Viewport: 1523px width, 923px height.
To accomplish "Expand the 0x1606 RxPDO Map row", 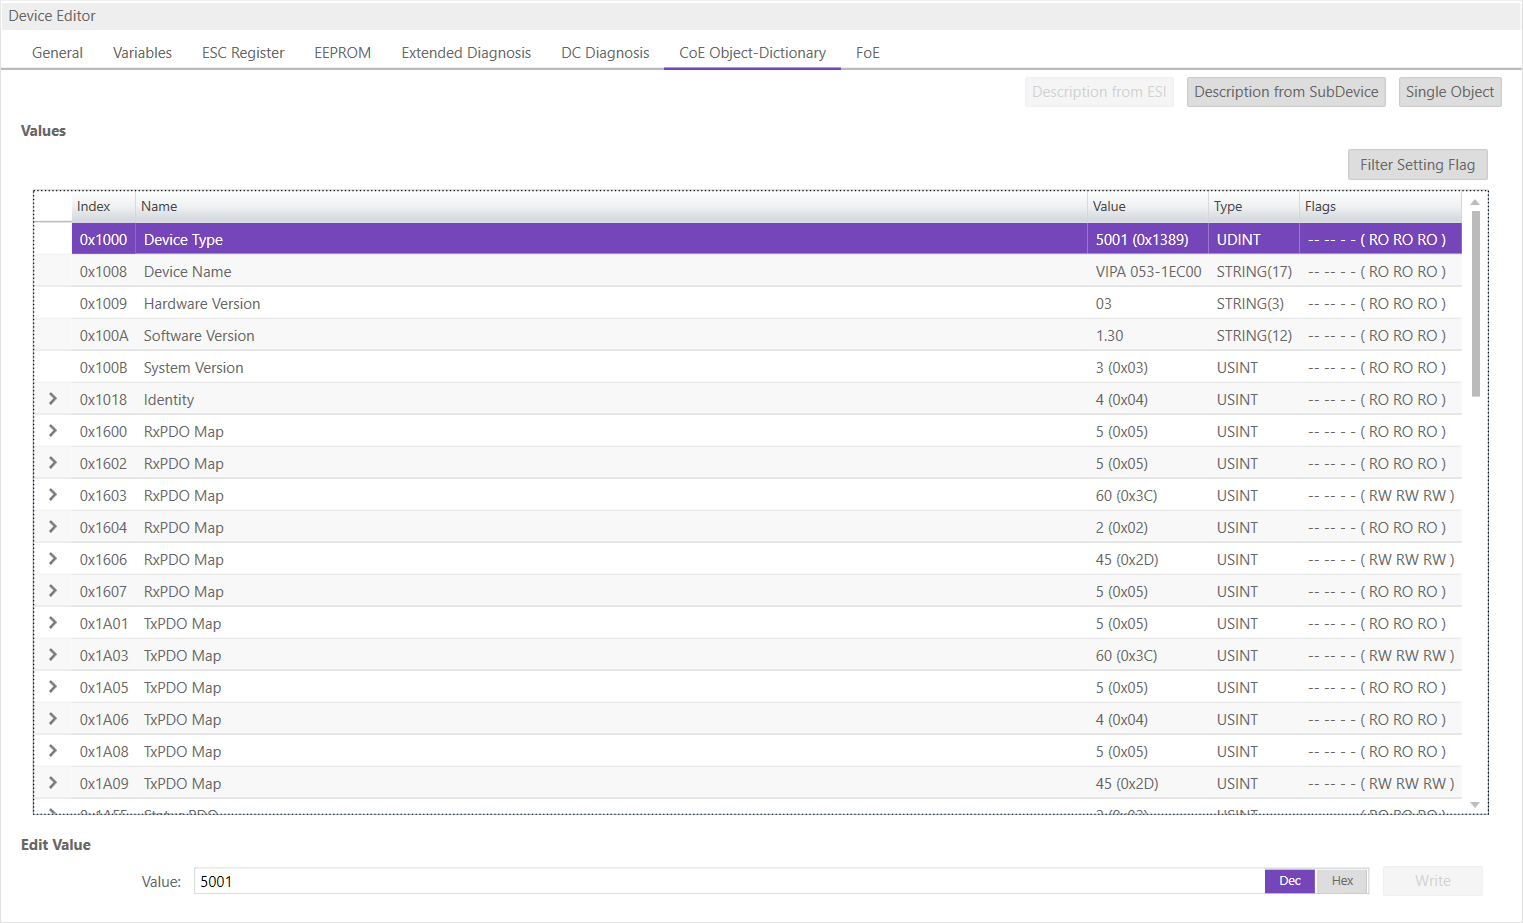I will tap(53, 559).
